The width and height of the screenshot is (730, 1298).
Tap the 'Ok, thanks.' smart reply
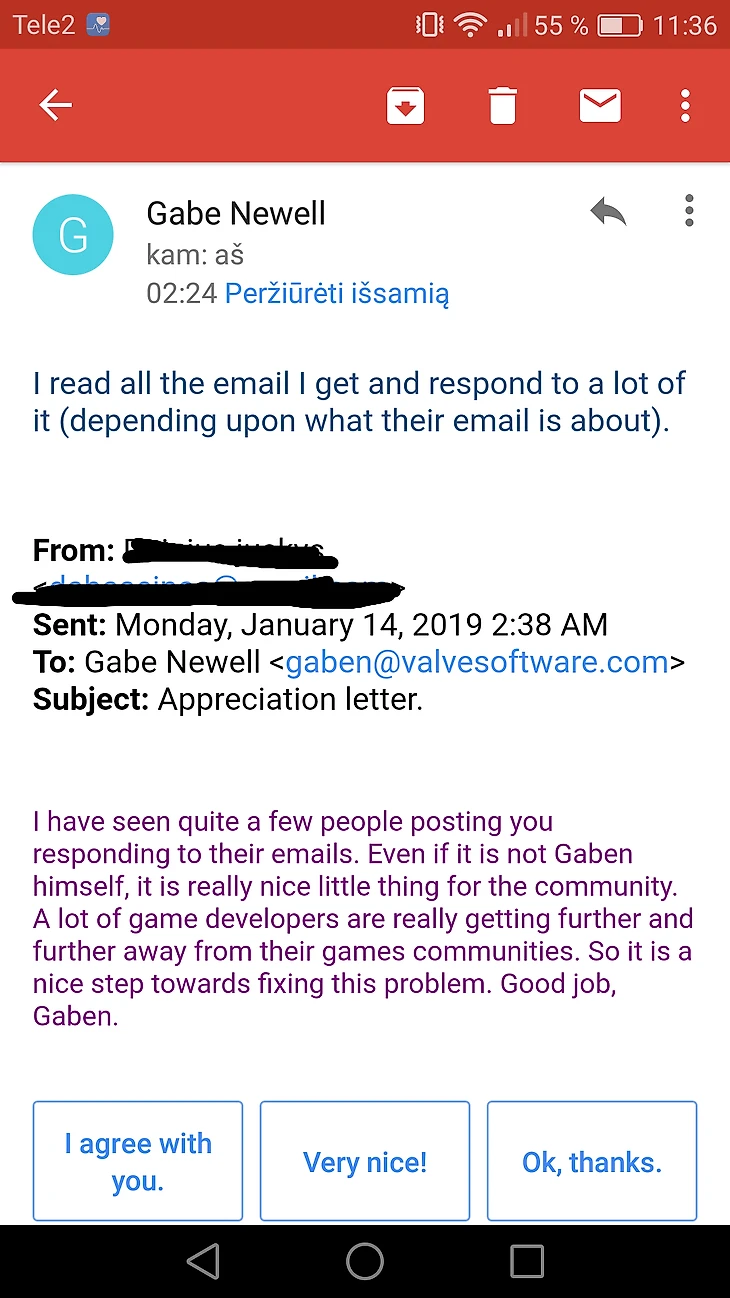[592, 1162]
